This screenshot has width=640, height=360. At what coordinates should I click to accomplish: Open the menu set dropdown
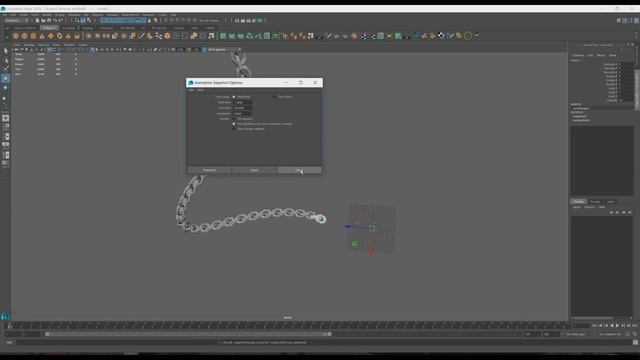point(17,20)
